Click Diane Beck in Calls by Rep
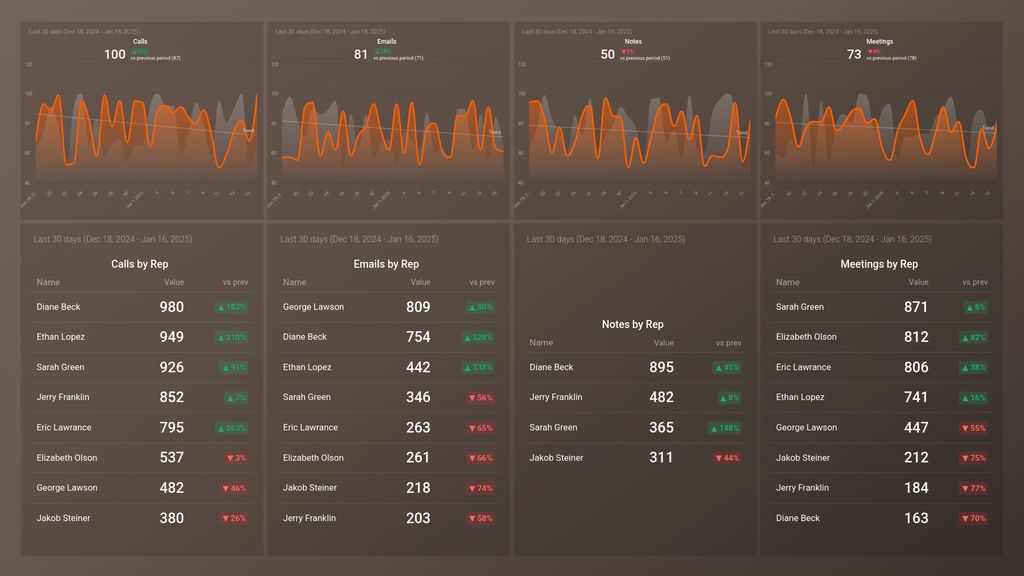This screenshot has width=1024, height=576. point(58,307)
